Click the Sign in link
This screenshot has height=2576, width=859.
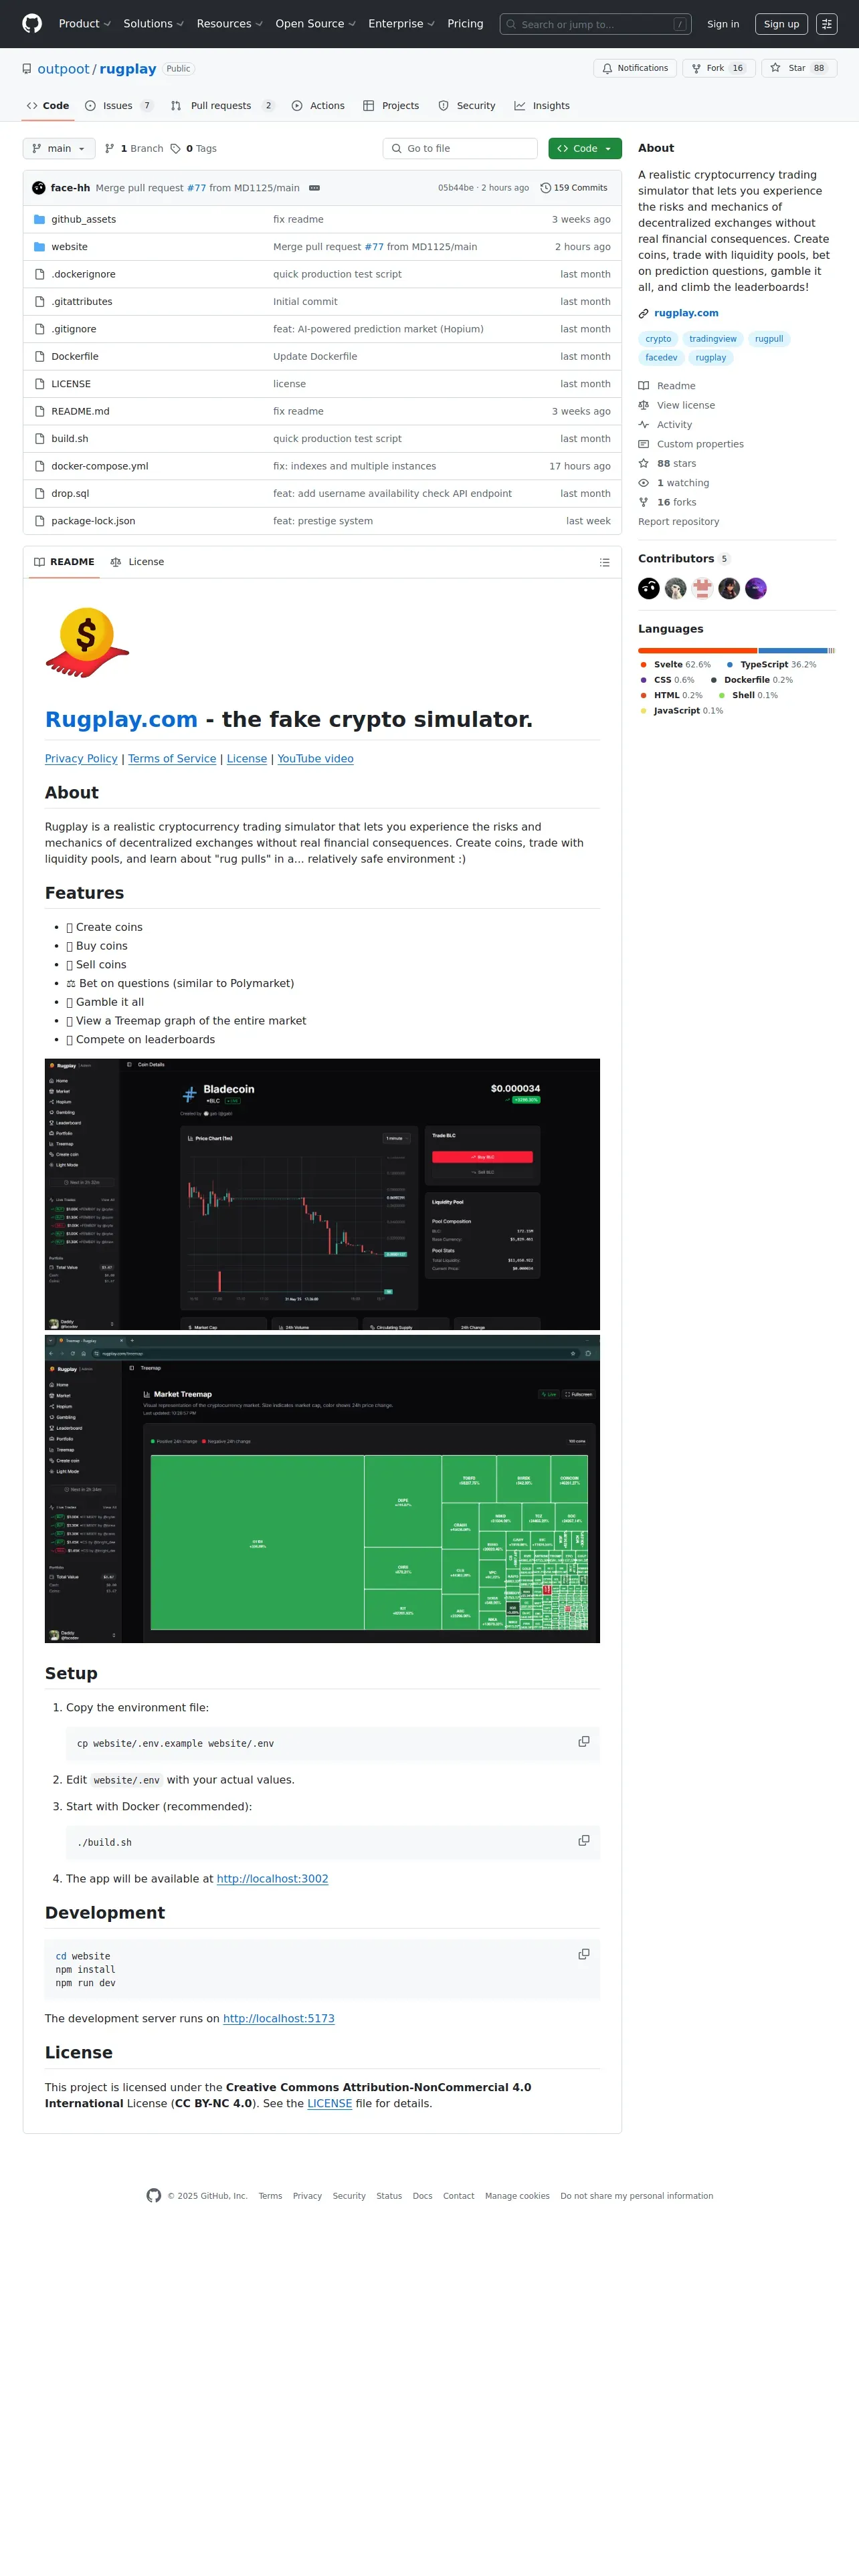point(723,24)
